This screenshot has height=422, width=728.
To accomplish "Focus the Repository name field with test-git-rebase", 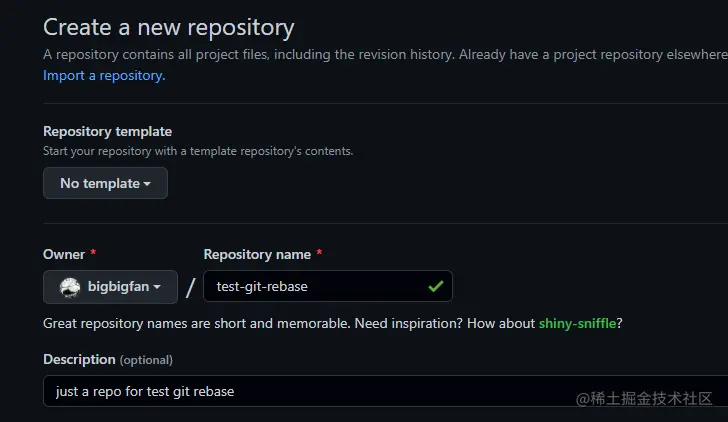I will (x=328, y=286).
